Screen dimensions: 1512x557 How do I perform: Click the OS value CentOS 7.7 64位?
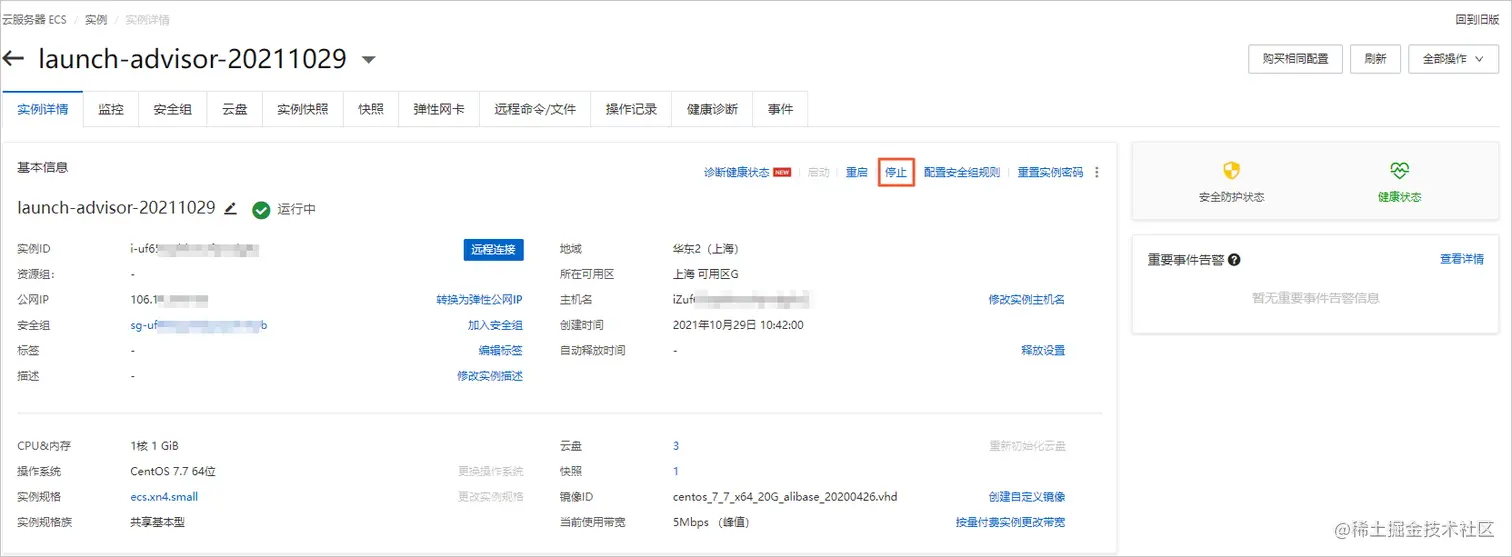point(173,471)
